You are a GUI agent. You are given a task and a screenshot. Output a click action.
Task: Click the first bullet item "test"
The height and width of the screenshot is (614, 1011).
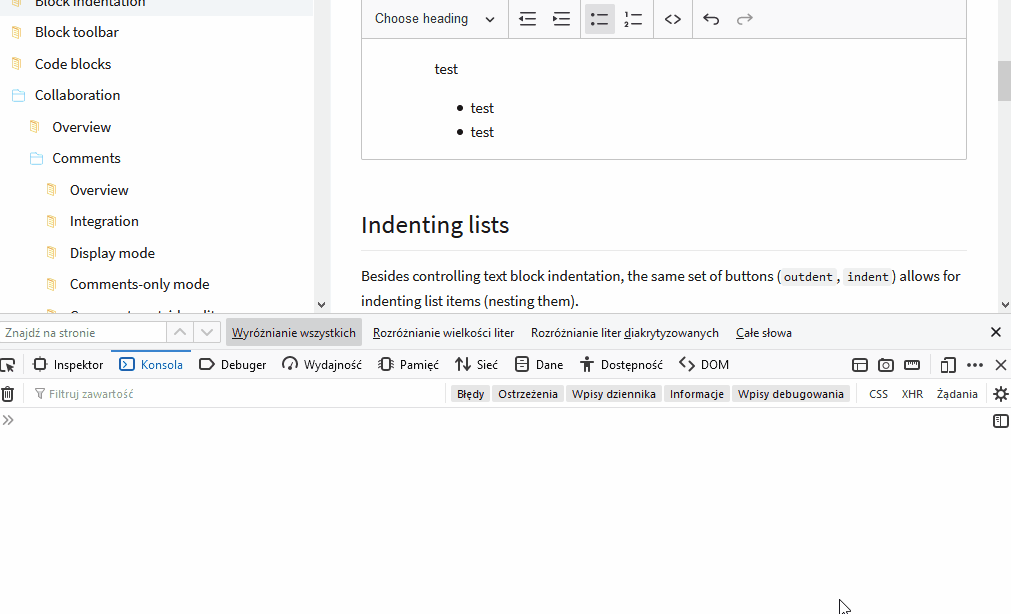tap(482, 108)
